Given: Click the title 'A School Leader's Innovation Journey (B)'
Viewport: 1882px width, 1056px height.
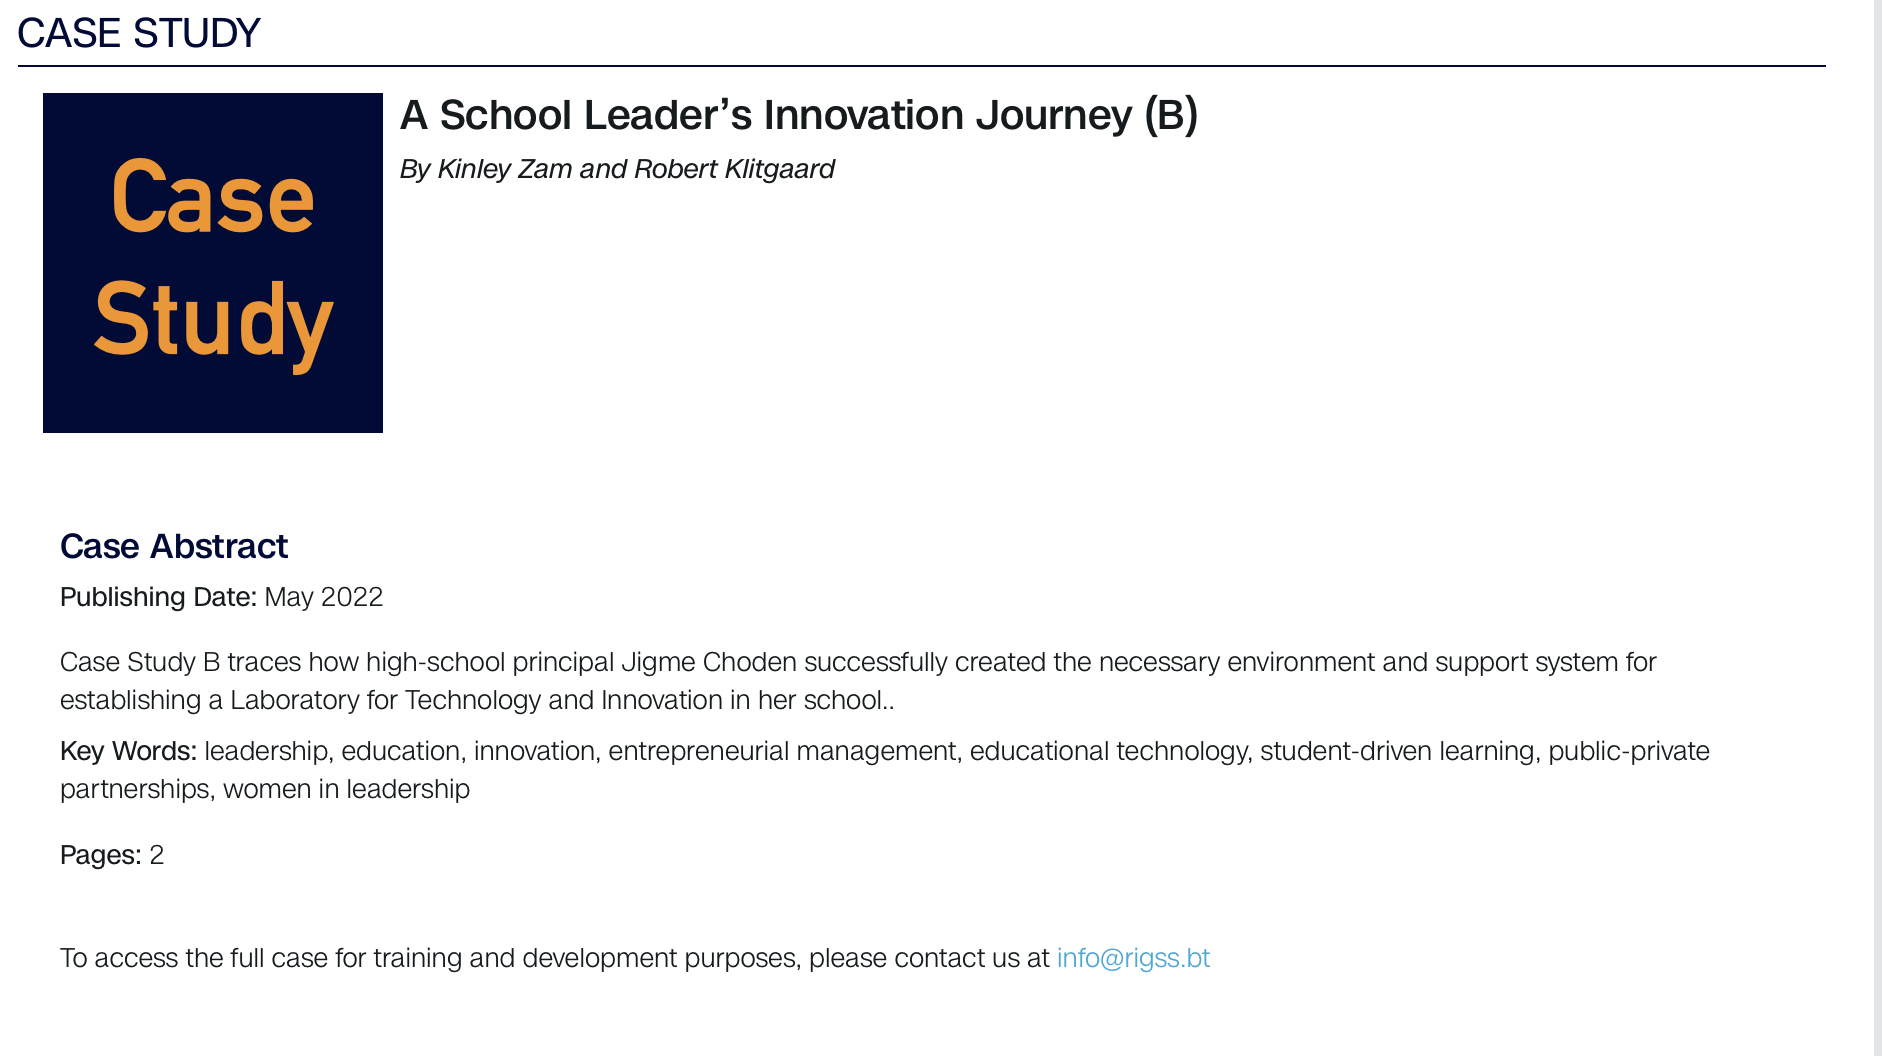Looking at the screenshot, I should (798, 115).
